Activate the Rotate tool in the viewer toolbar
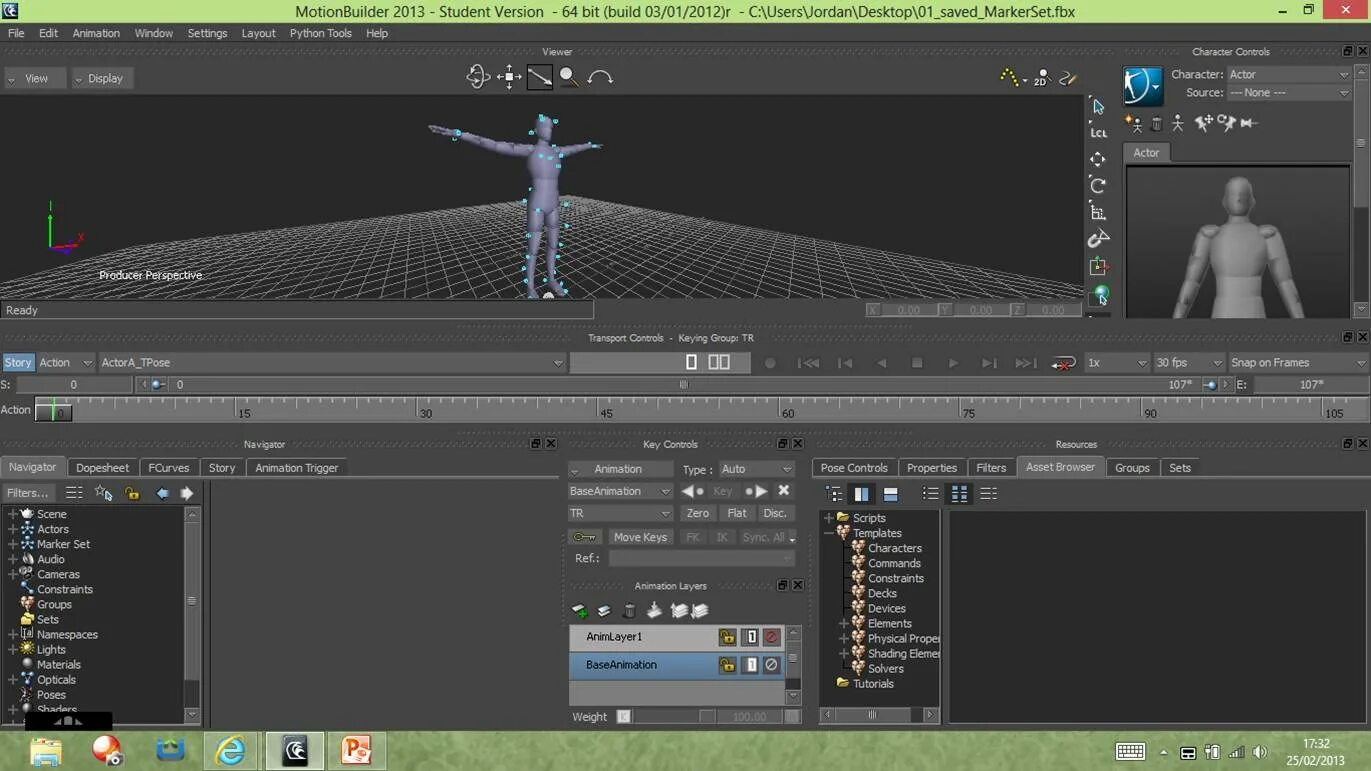 pyautogui.click(x=1098, y=185)
